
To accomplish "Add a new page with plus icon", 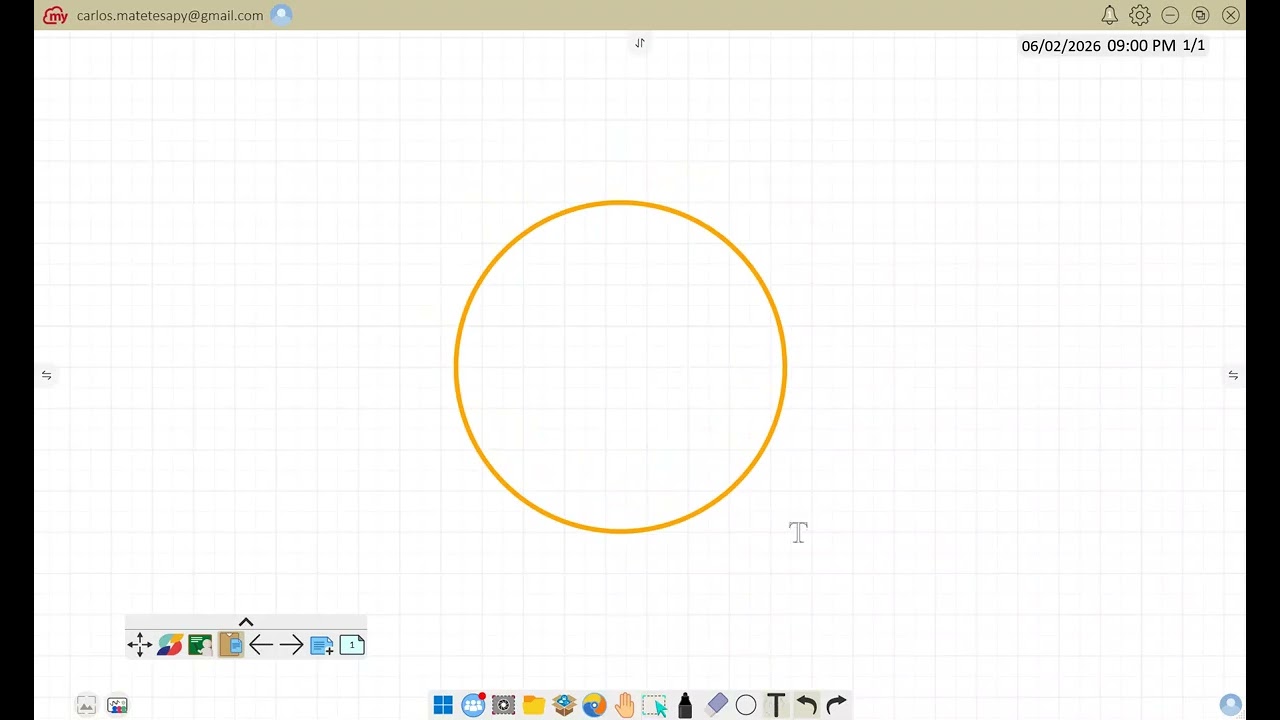I will (322, 645).
